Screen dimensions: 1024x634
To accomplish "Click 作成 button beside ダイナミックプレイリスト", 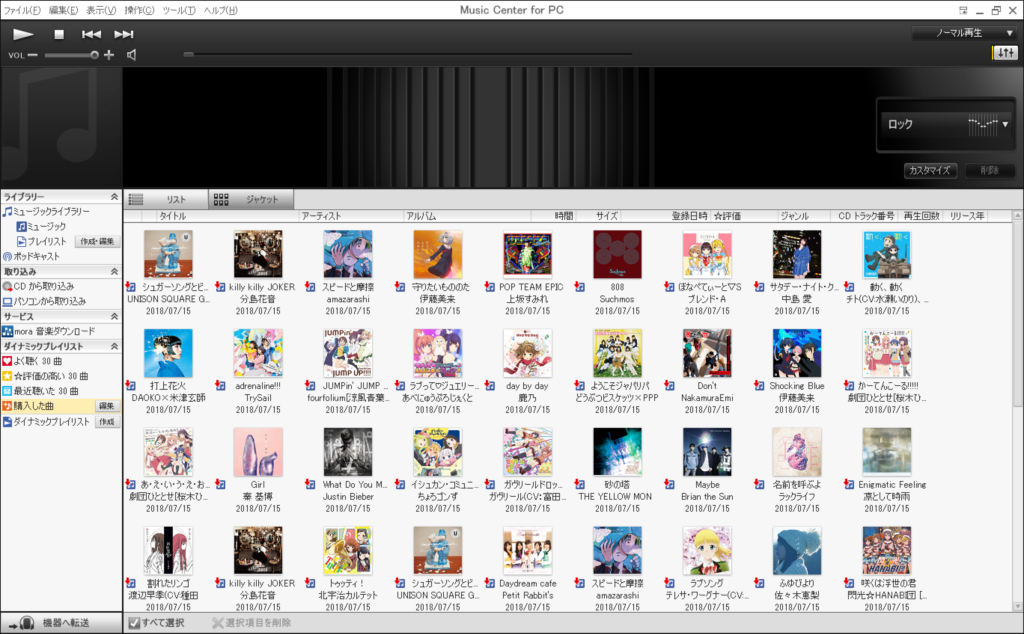I will tap(107, 422).
